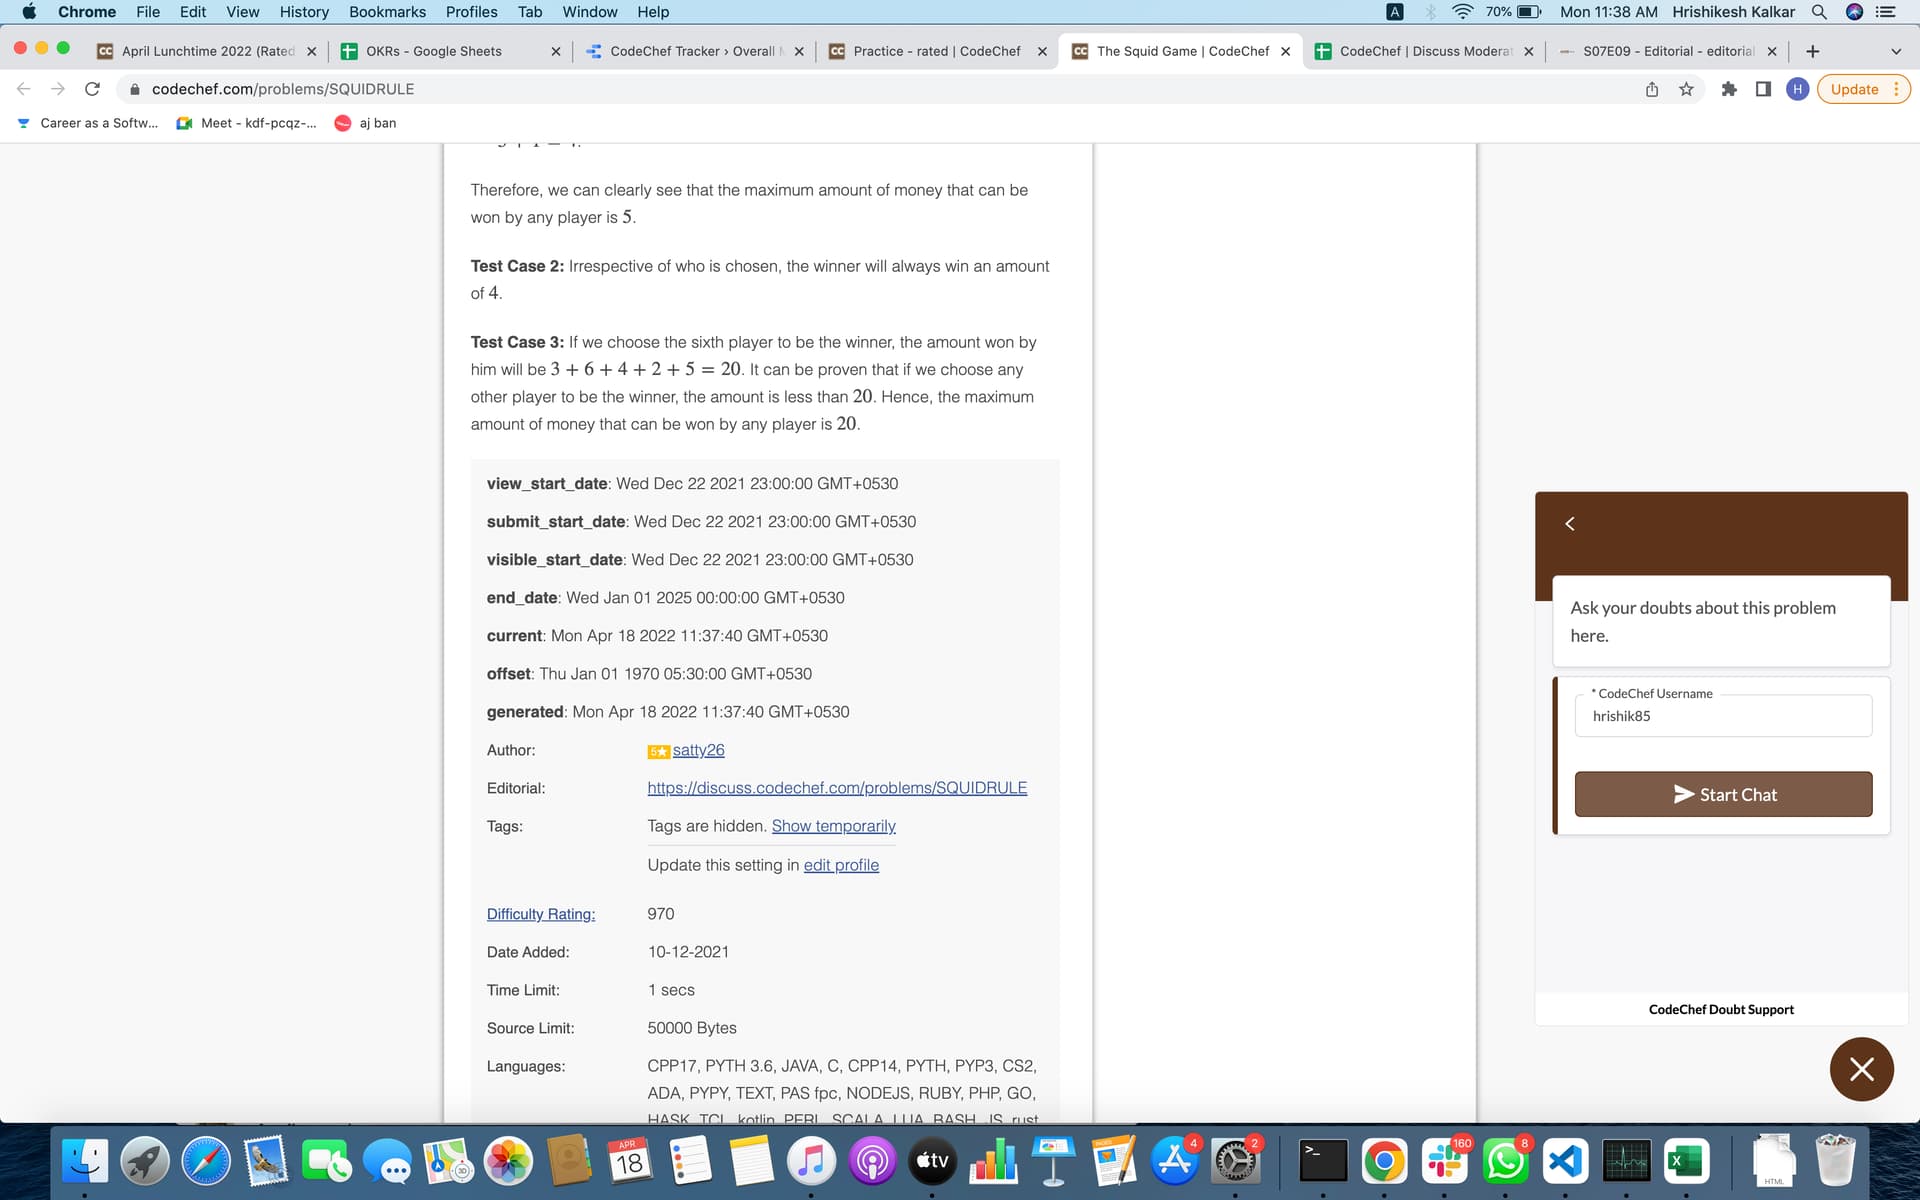Click Show temporarily tags link
The image size is (1920, 1200).
[x=833, y=826]
